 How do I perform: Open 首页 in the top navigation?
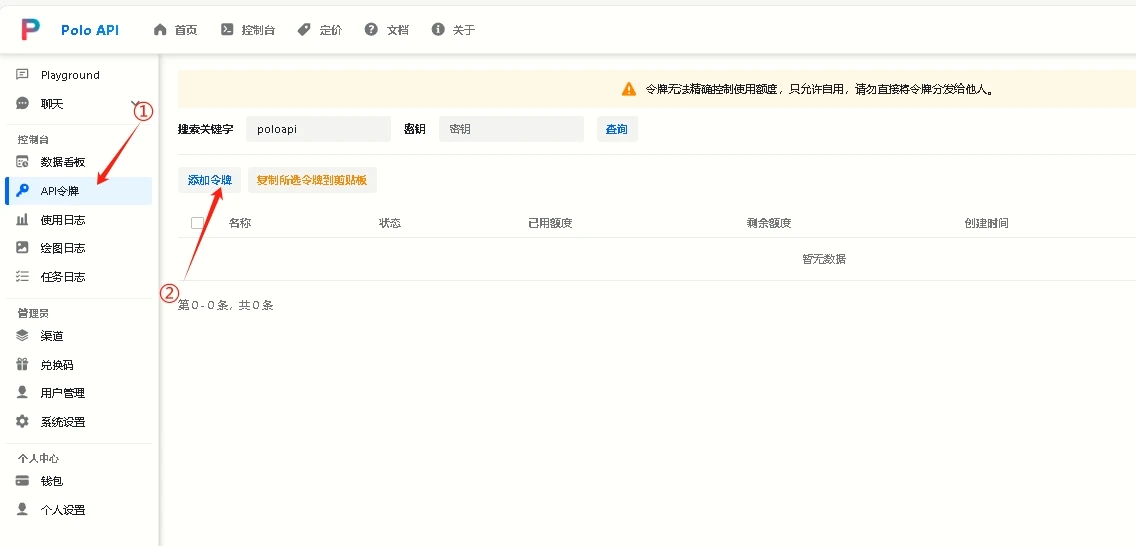(x=175, y=30)
